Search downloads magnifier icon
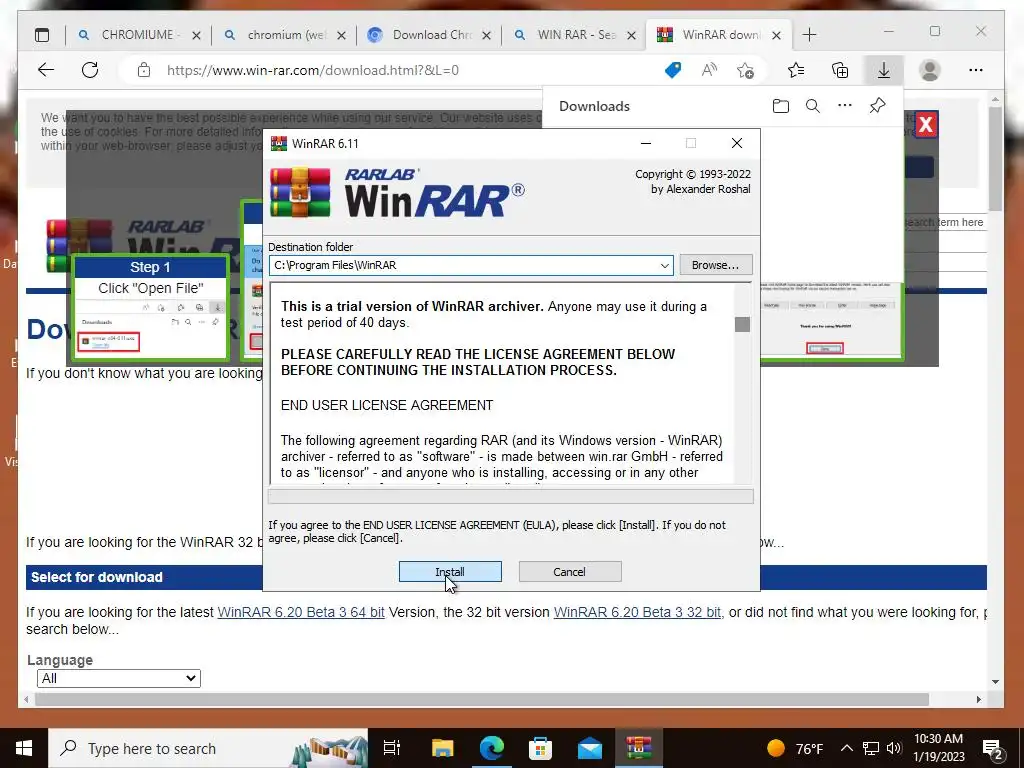The image size is (1024, 768). pos(812,106)
